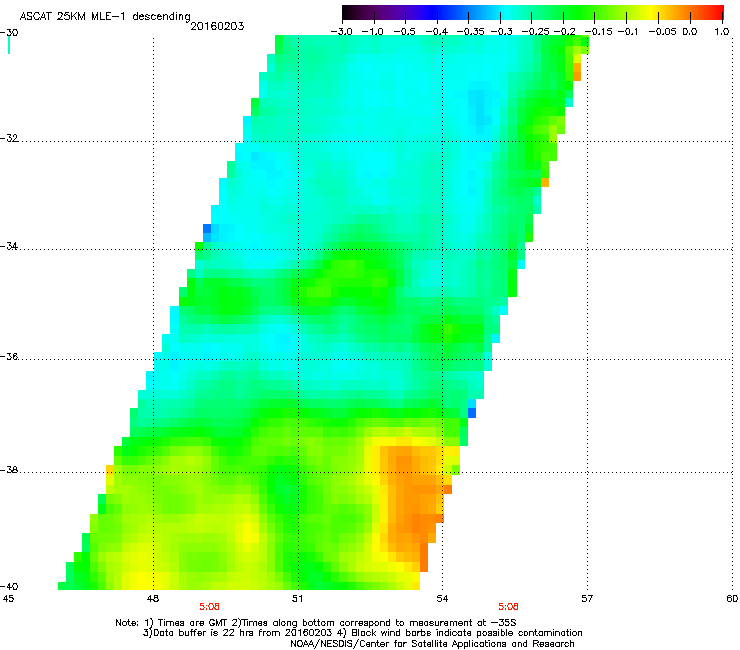Click the 'Times are GMT' note line
This screenshot has width=740, height=650.
pos(316,623)
